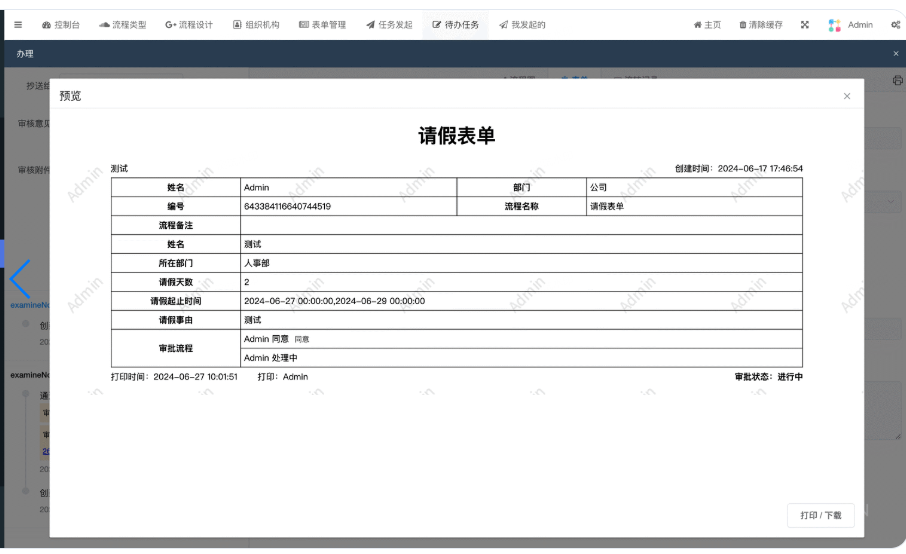
Task: Select the 待办任务 tab
Action: pos(456,25)
